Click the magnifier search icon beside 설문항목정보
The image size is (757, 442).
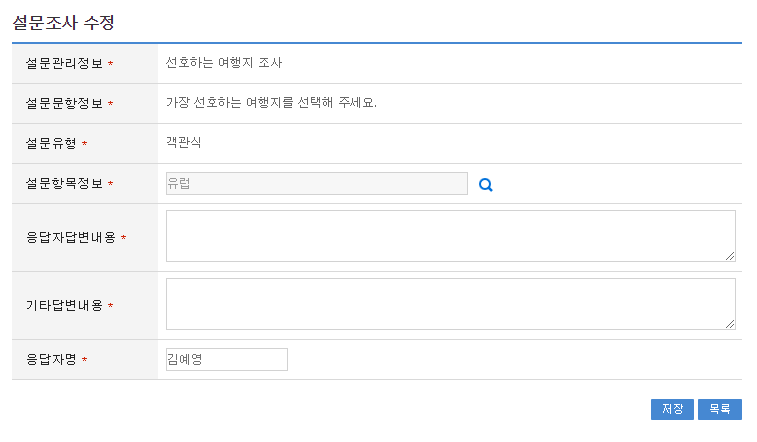(486, 185)
